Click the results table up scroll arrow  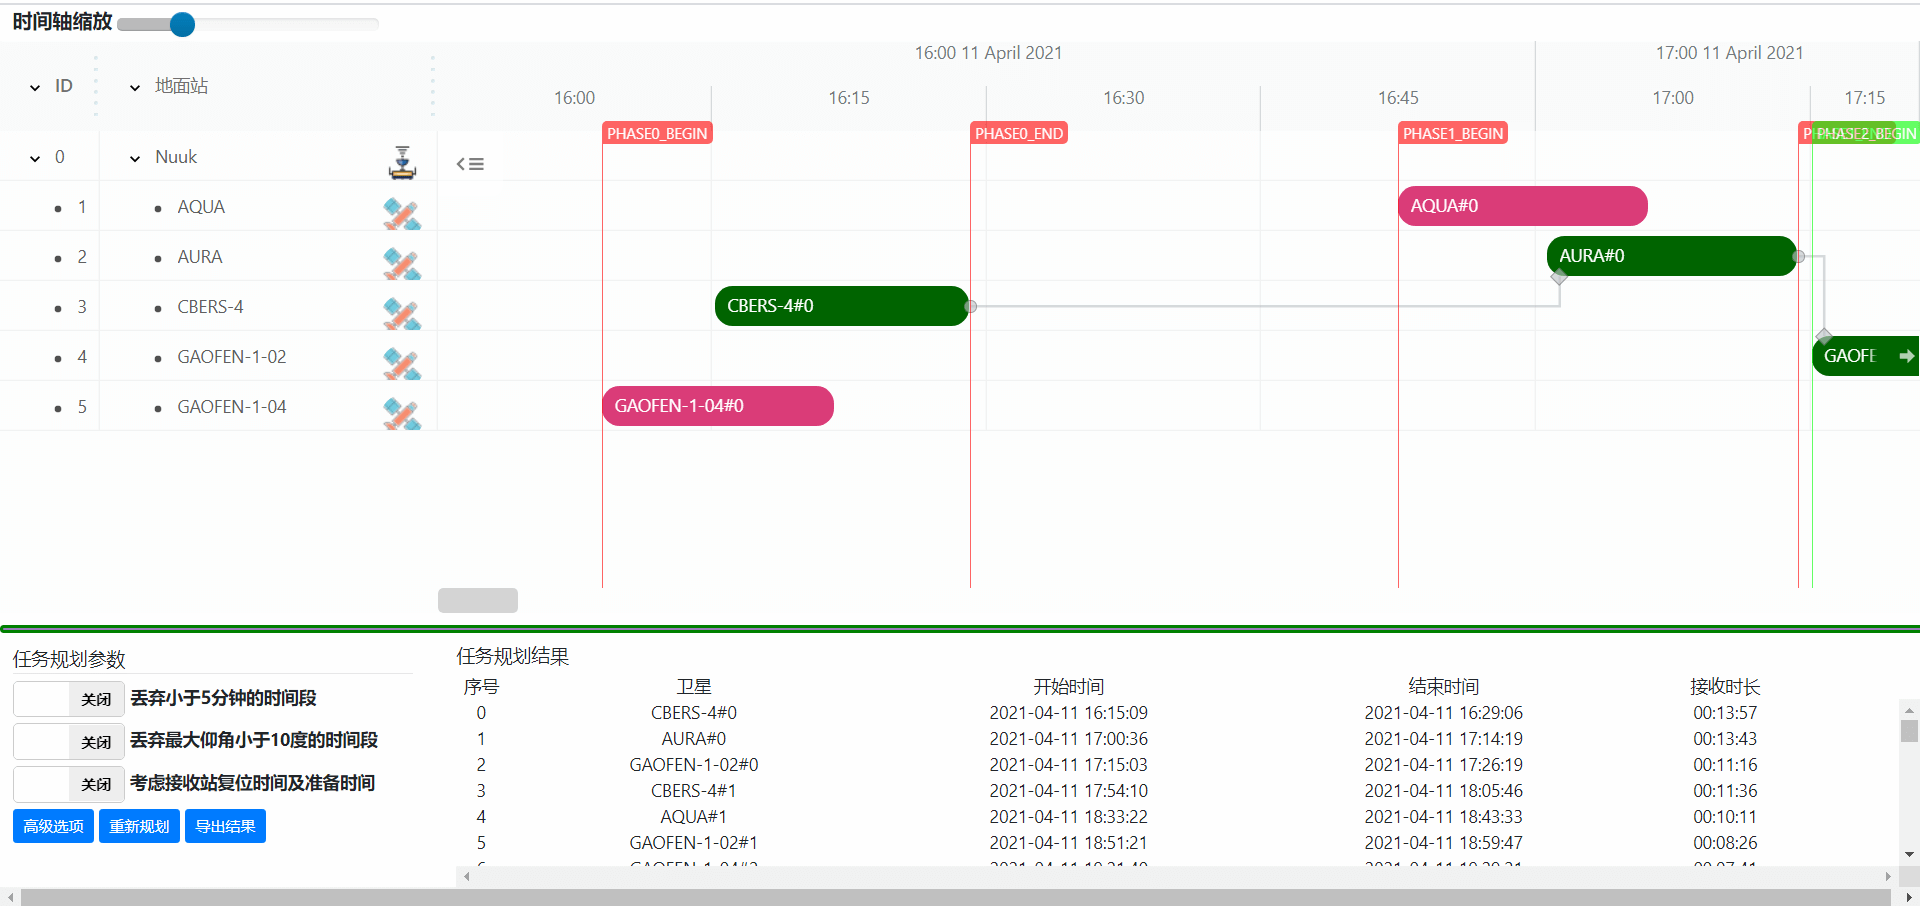coord(1909,709)
